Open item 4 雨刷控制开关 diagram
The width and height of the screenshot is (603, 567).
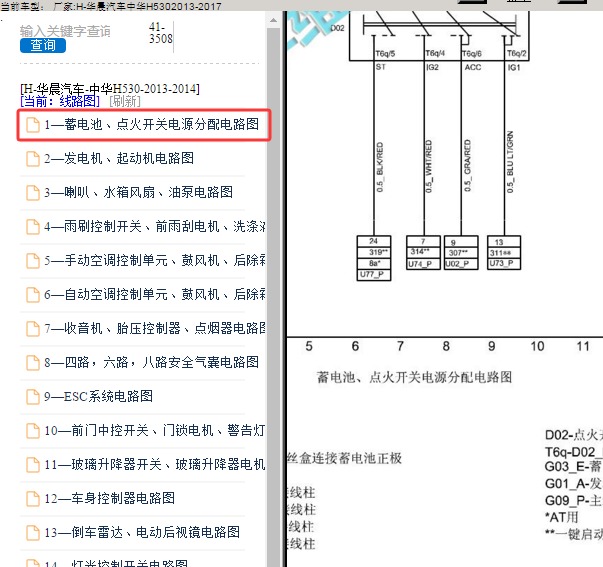click(155, 227)
